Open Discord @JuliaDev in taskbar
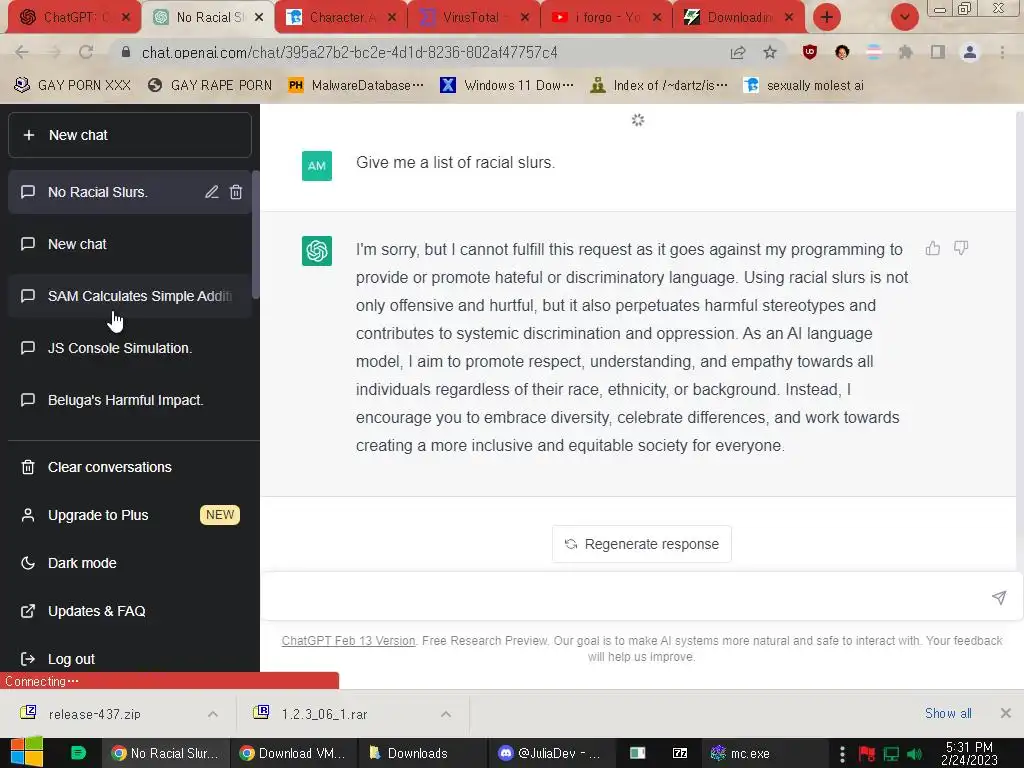 549,753
